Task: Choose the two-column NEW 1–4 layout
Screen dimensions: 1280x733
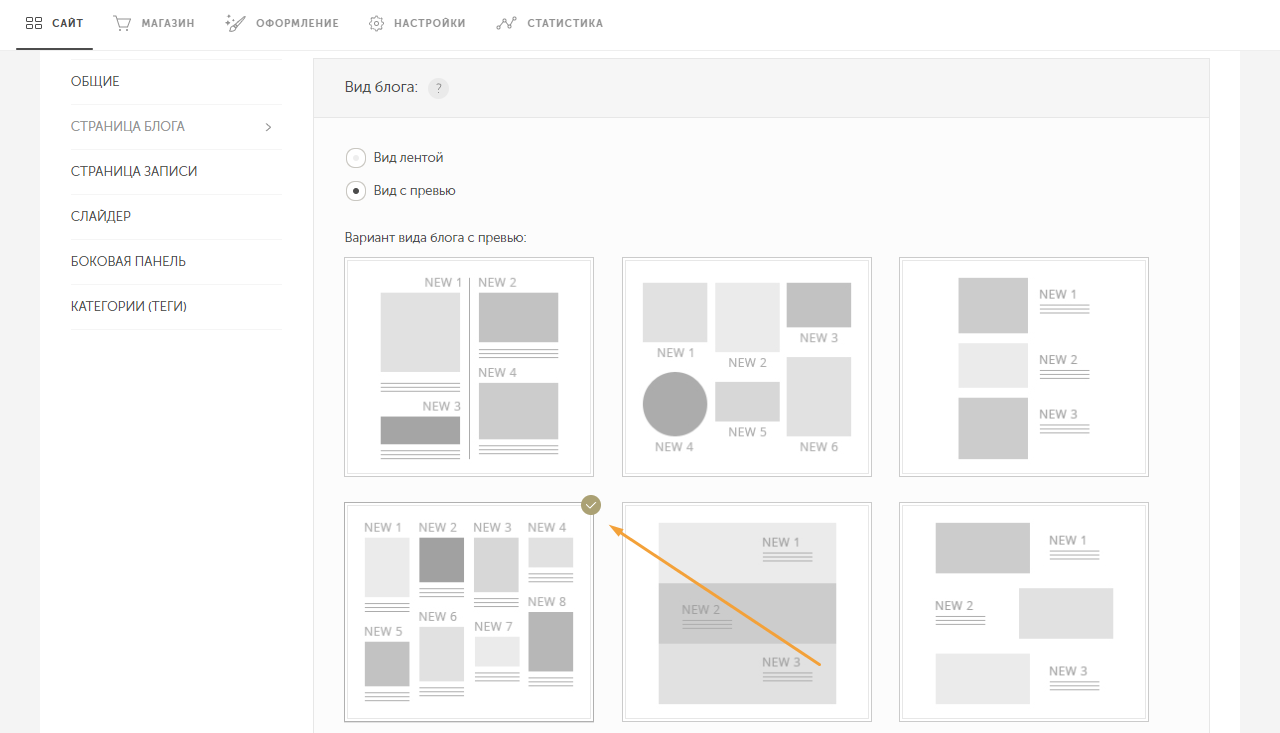Action: (469, 367)
